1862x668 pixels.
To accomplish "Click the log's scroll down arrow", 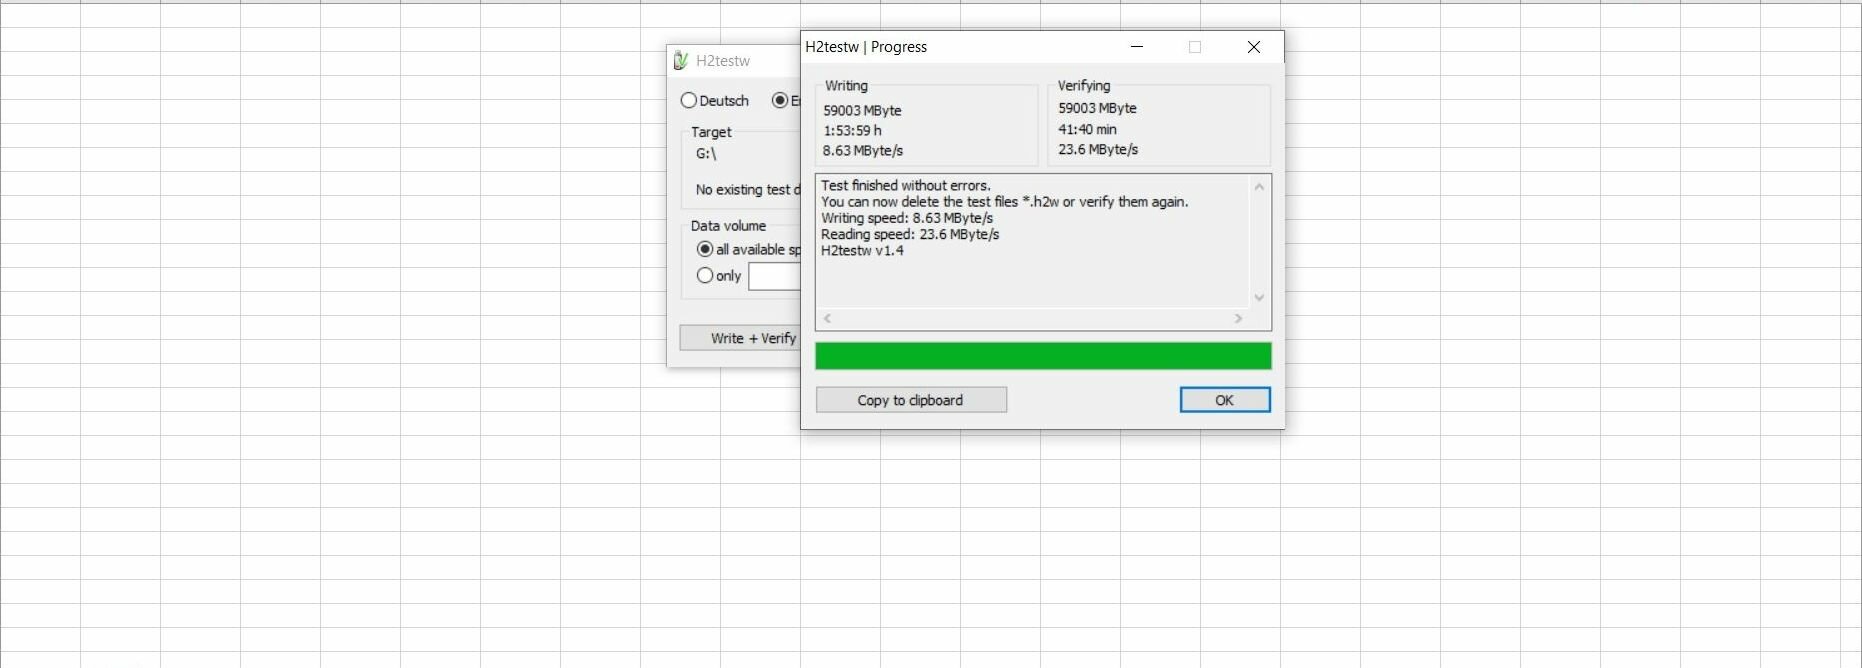I will pyautogui.click(x=1260, y=297).
